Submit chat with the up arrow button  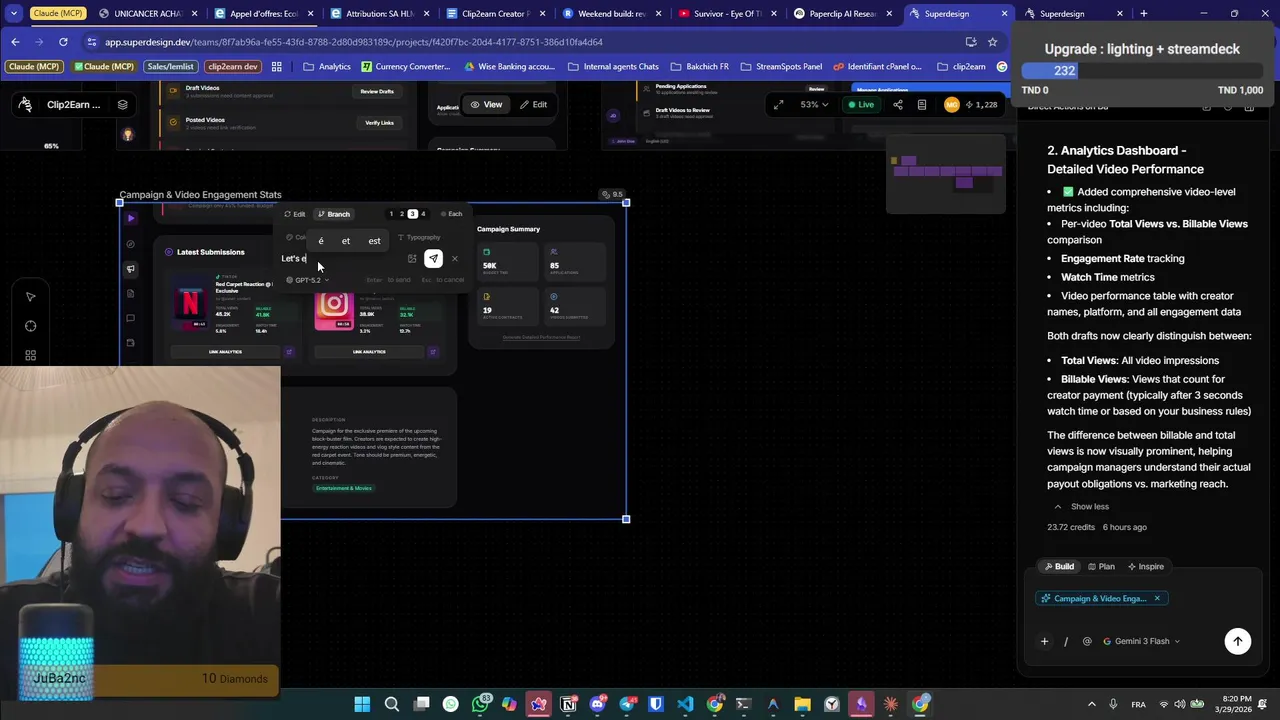(1238, 642)
